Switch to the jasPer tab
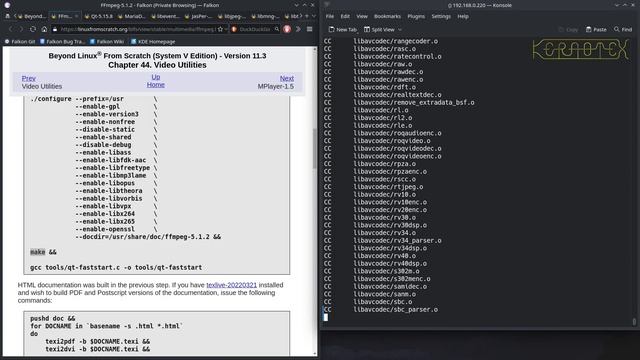Viewport: 640px width, 360px height. [x=198, y=16]
